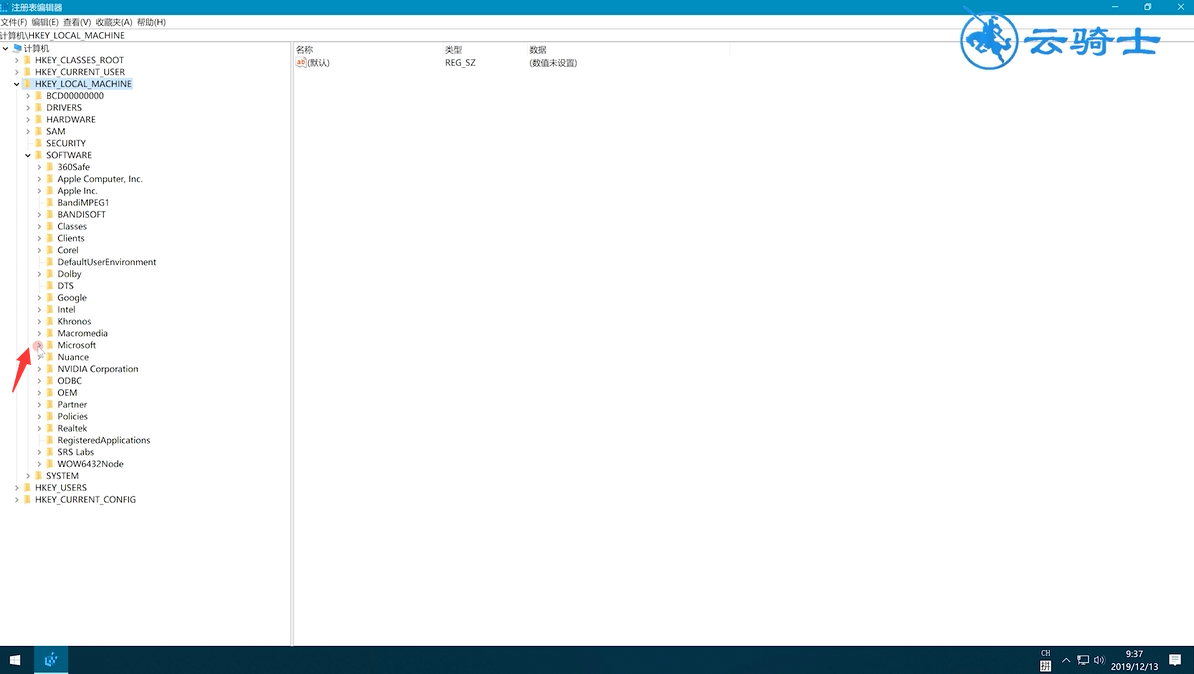Expand the Apple Computer, Inc. key
Viewport: 1194px width, 674px height.
coord(40,179)
